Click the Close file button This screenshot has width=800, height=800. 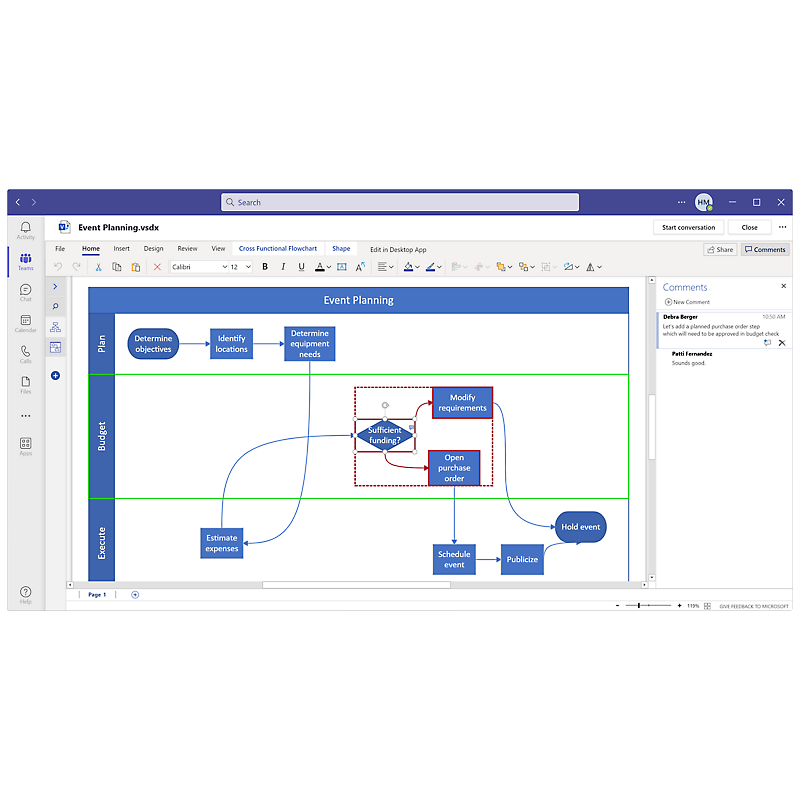749,227
